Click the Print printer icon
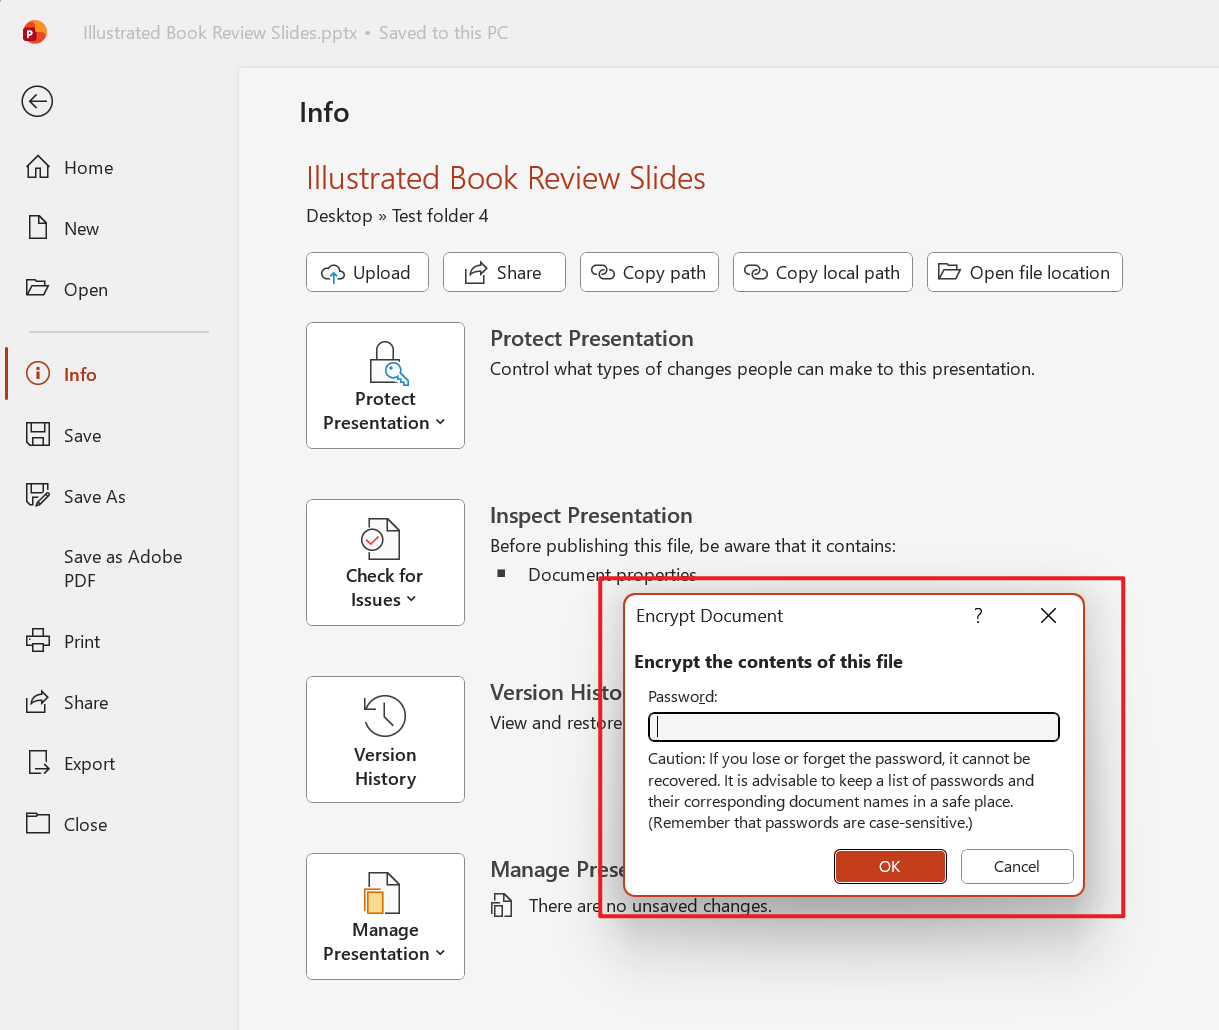This screenshot has width=1219, height=1030. click(38, 641)
